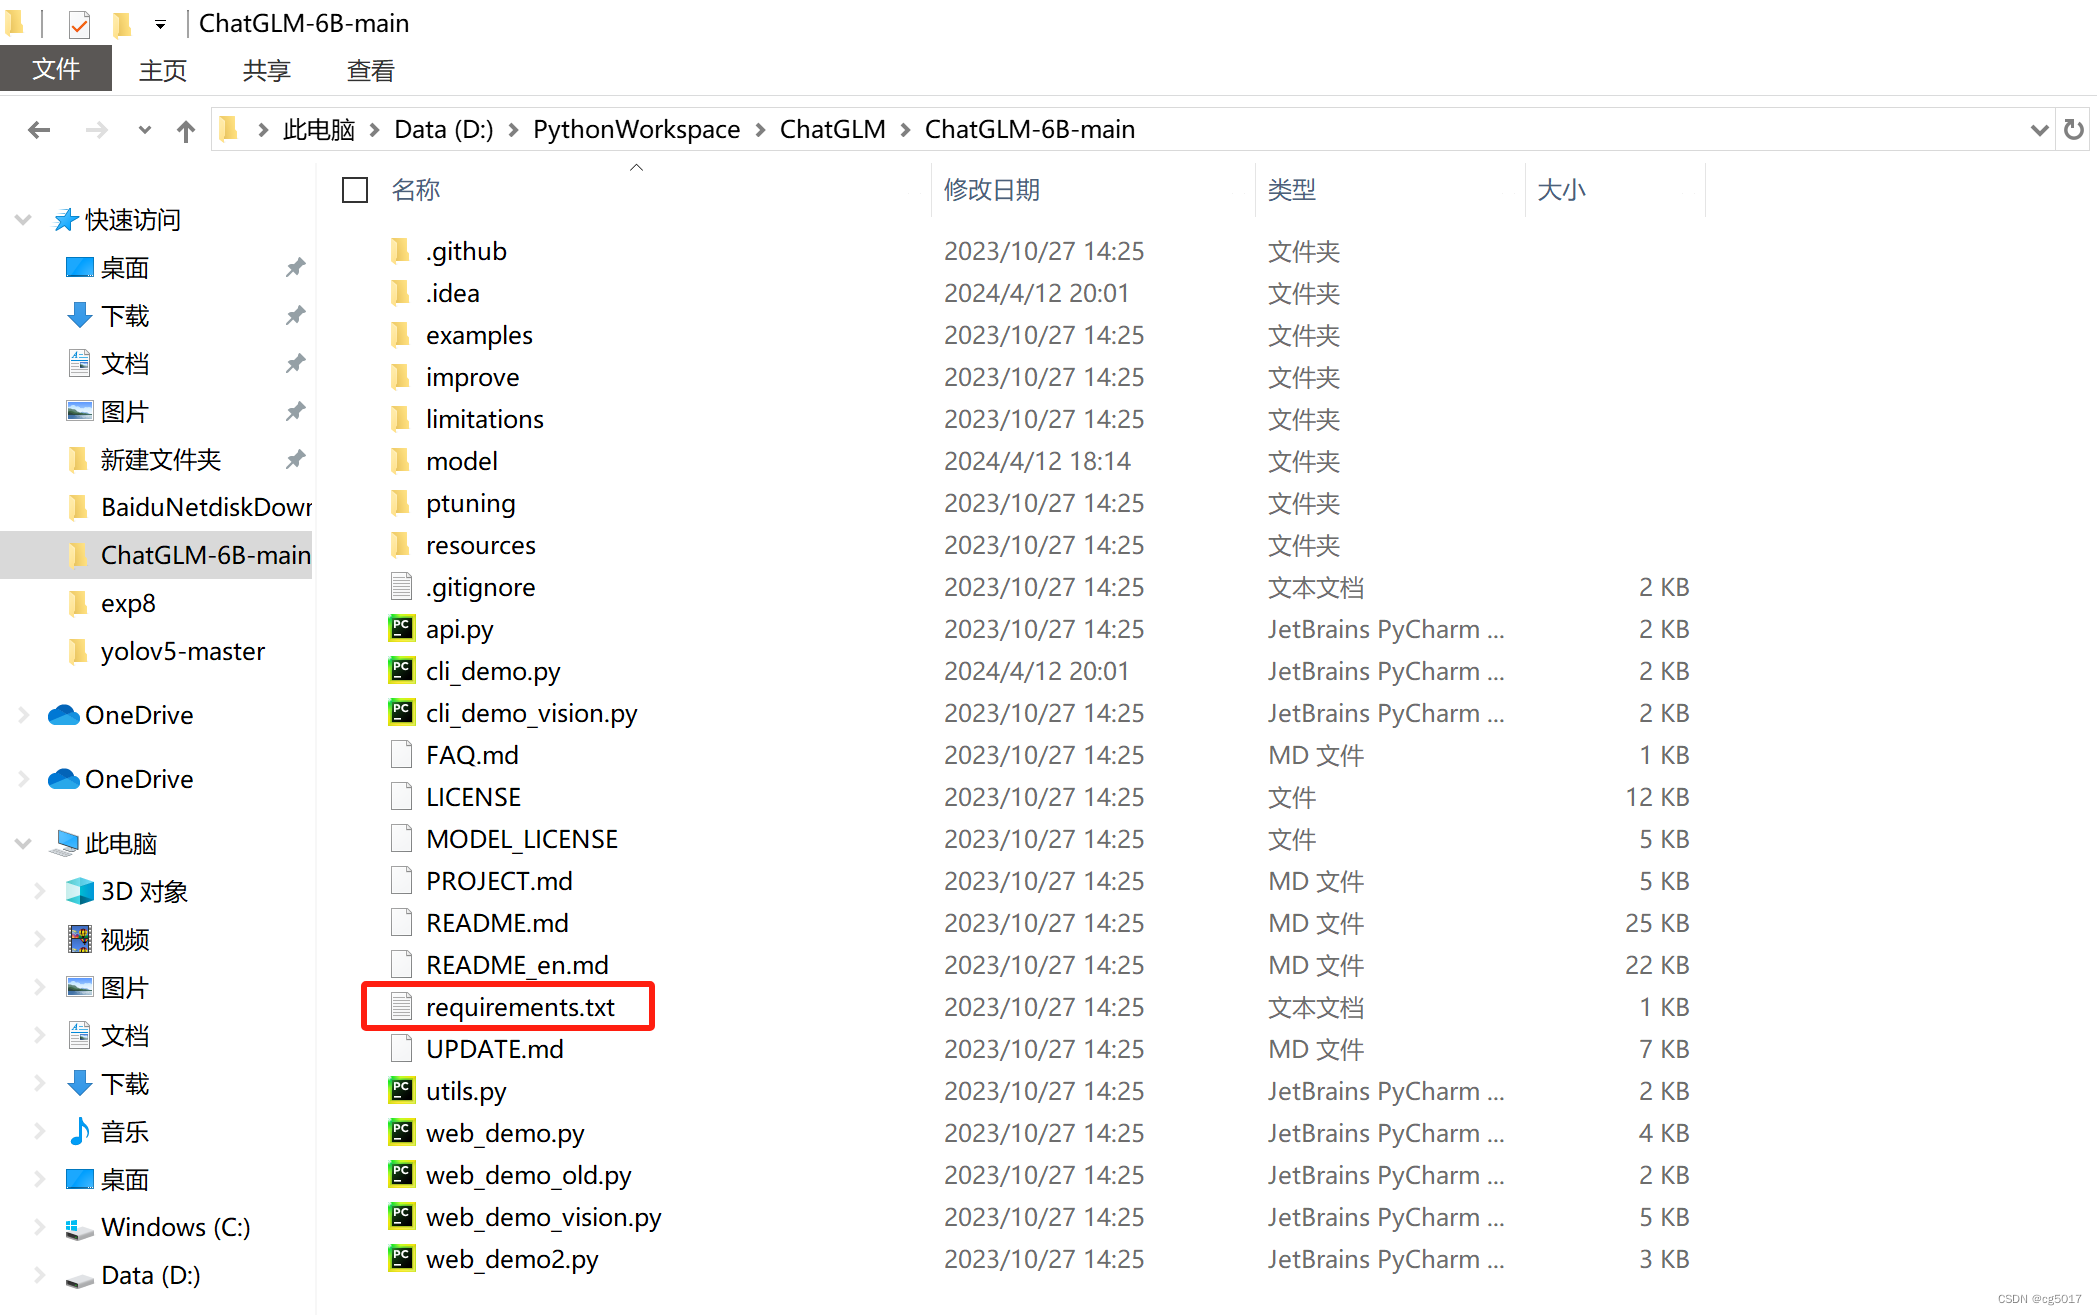Click the utils.py PyCharm icon

coord(401,1090)
